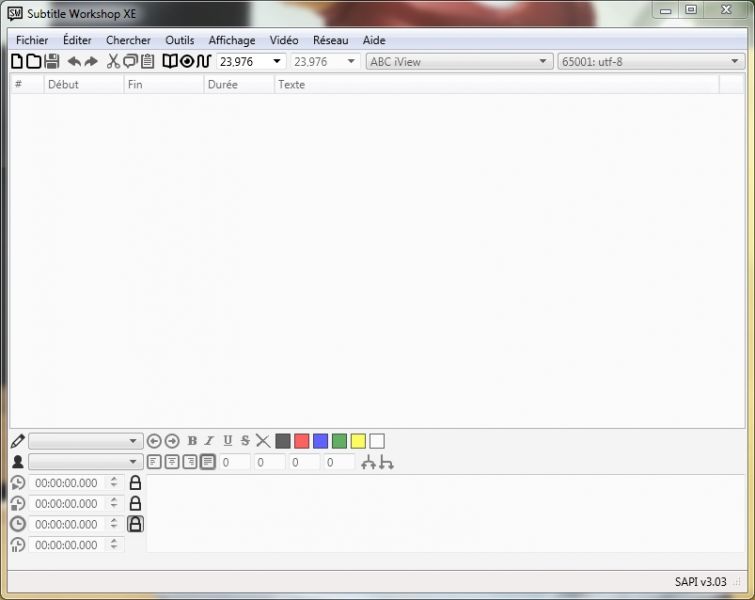
Task: Set left text alignment
Action: pos(154,462)
